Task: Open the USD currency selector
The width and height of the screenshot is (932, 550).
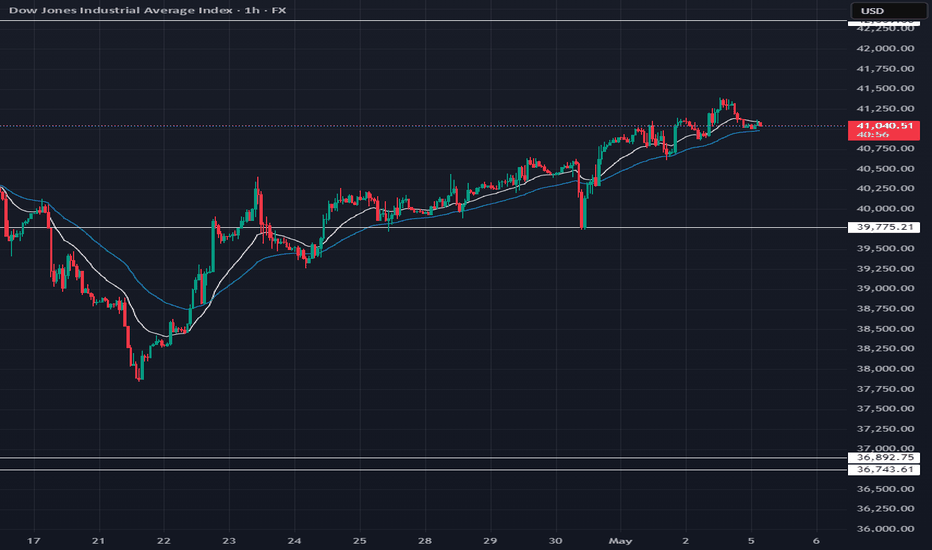Action: pyautogui.click(x=889, y=11)
